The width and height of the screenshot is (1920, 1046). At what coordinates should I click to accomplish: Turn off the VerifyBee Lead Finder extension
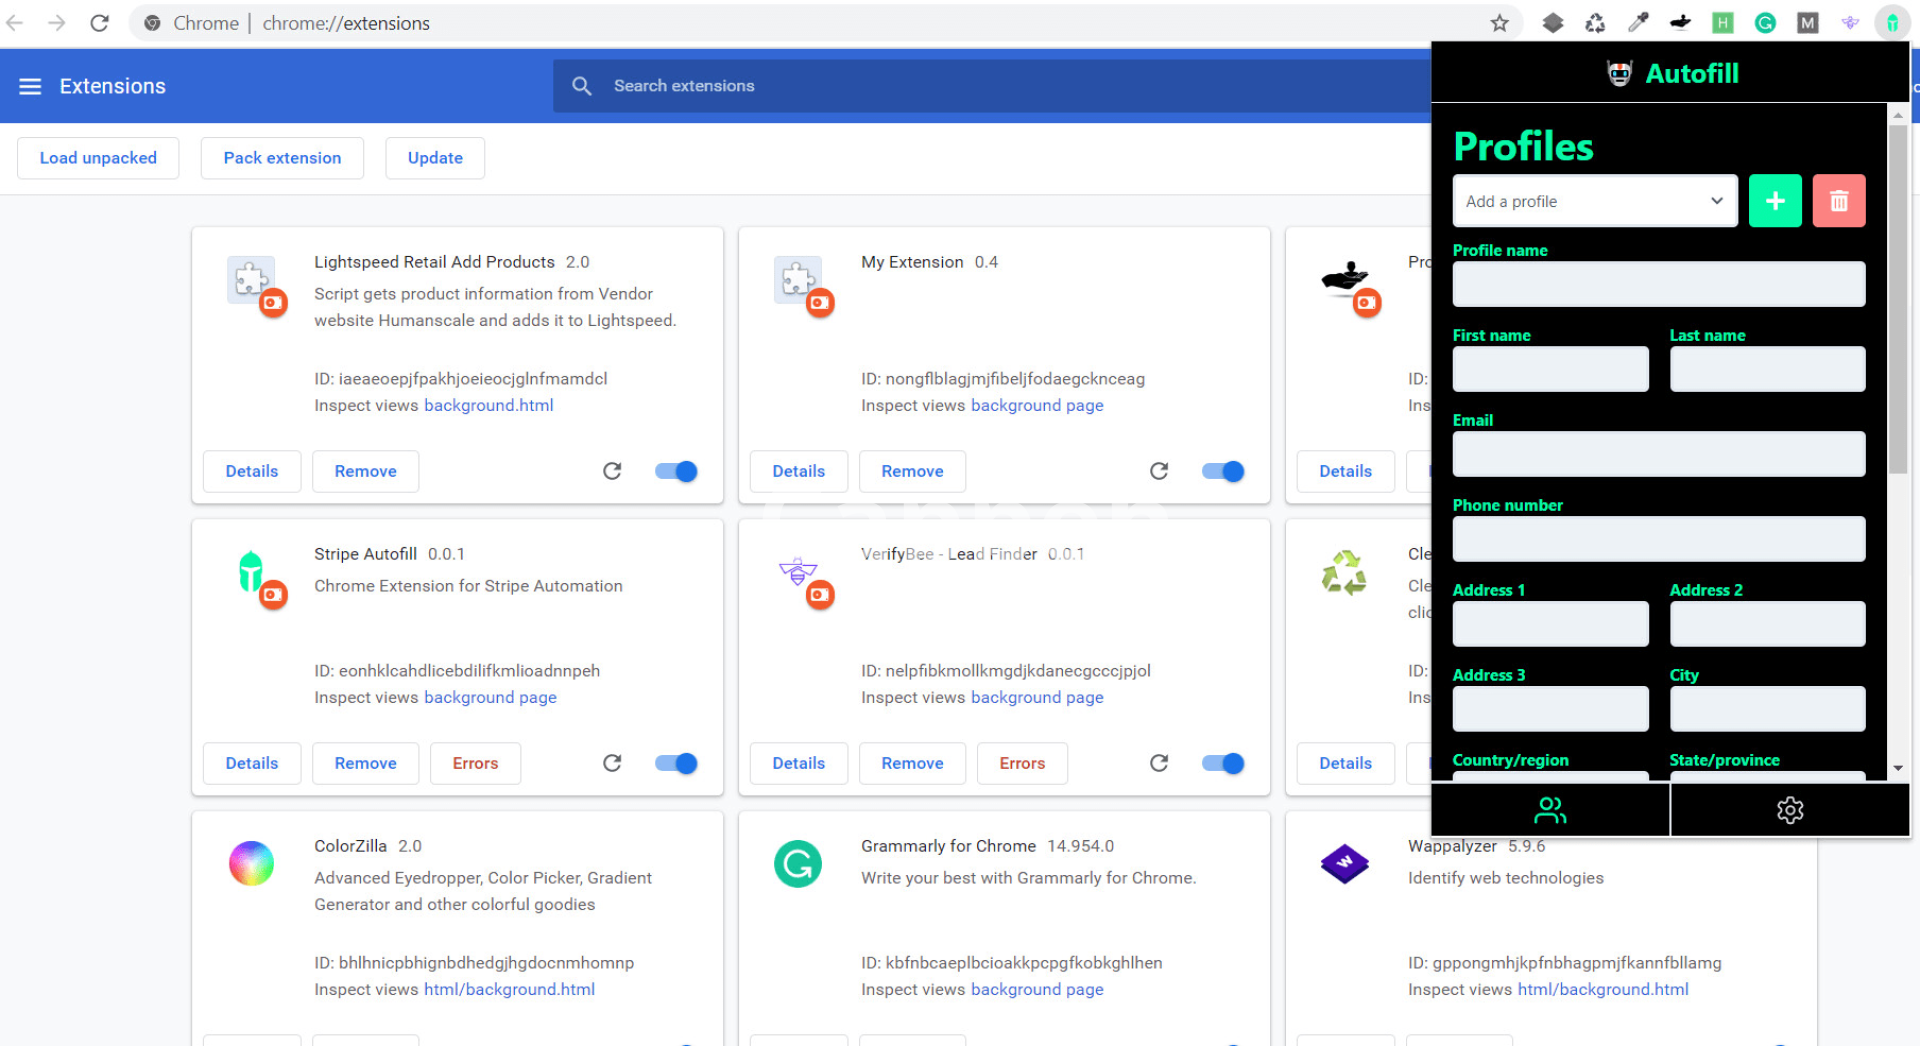point(1222,763)
